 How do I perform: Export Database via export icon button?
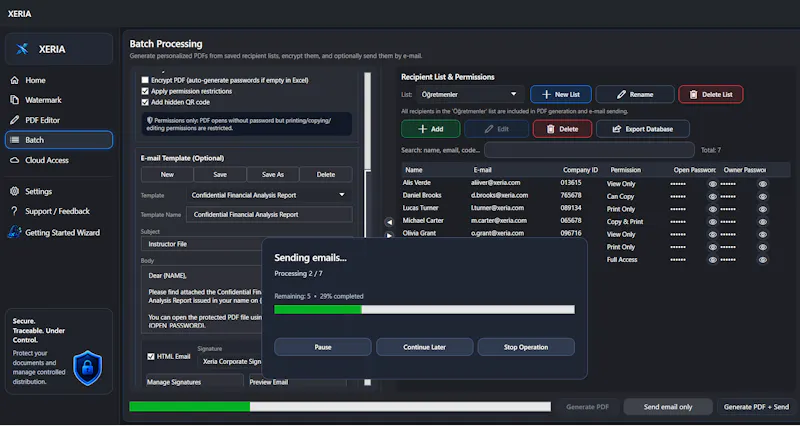pyautogui.click(x=643, y=129)
